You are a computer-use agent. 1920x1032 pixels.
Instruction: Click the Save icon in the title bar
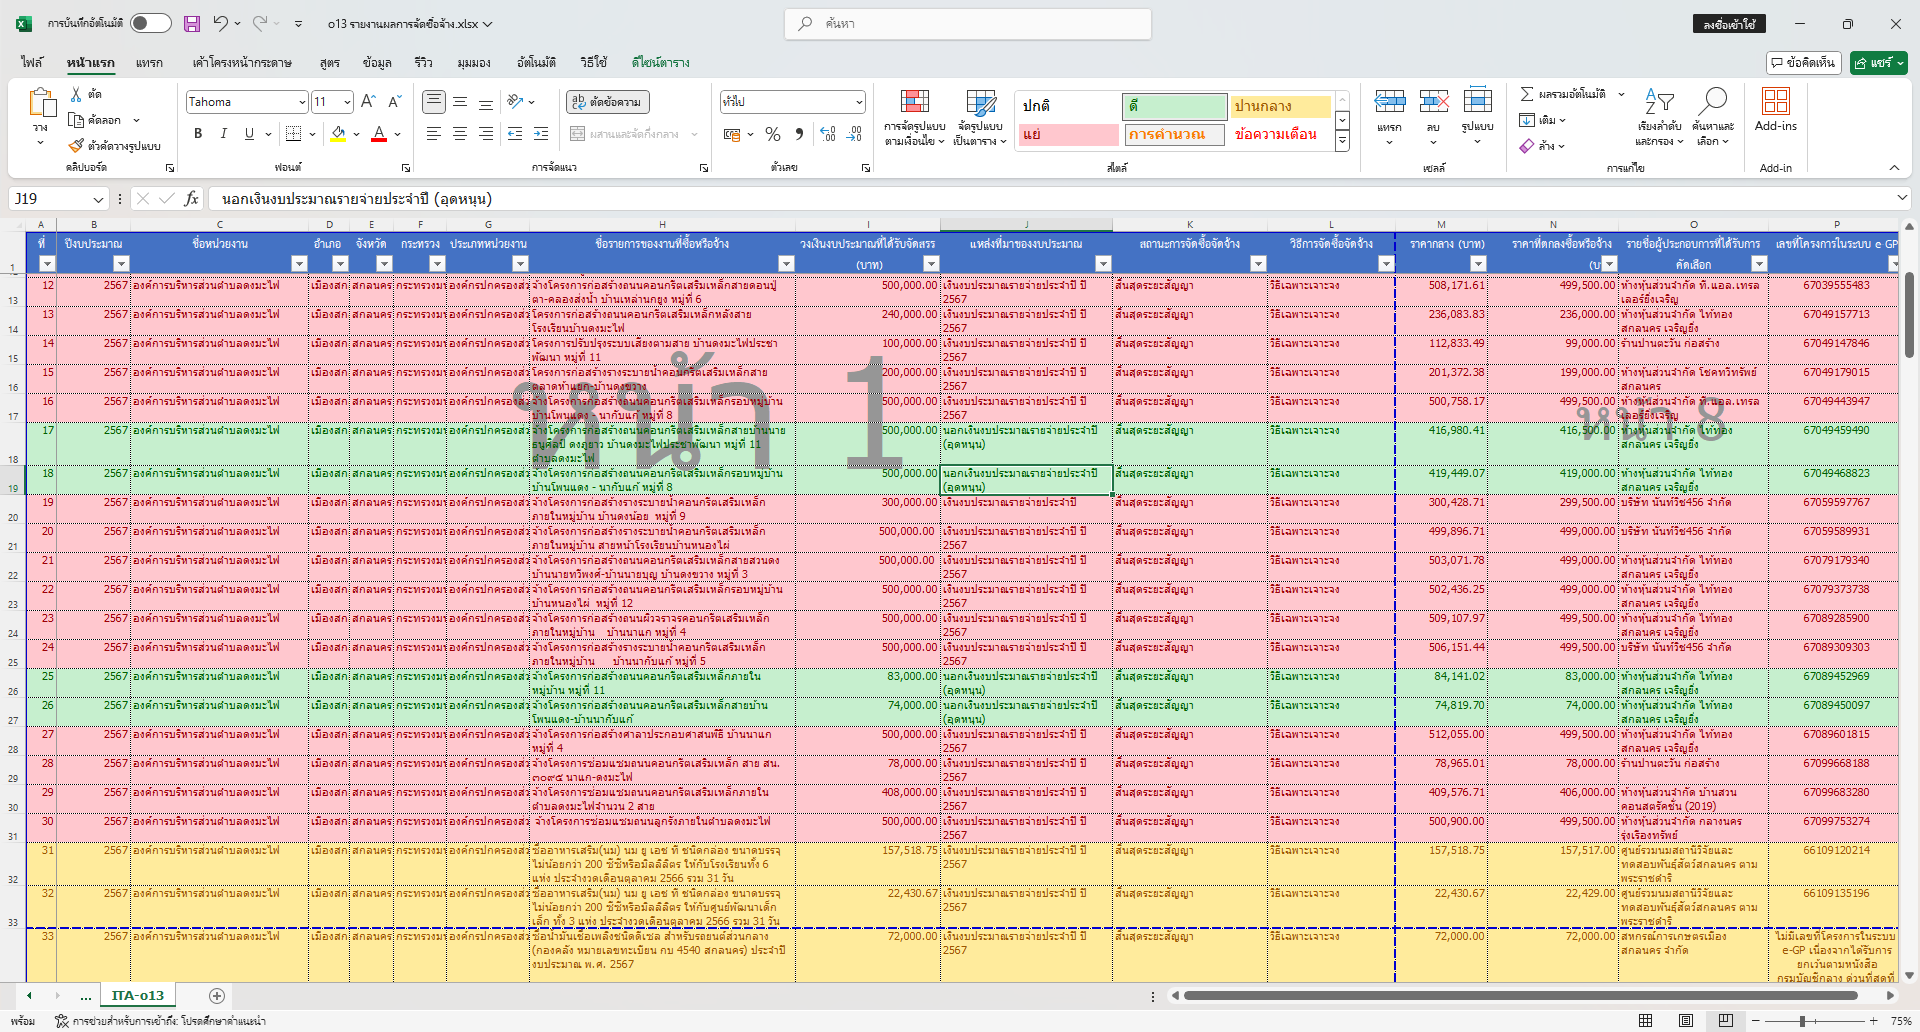point(192,24)
